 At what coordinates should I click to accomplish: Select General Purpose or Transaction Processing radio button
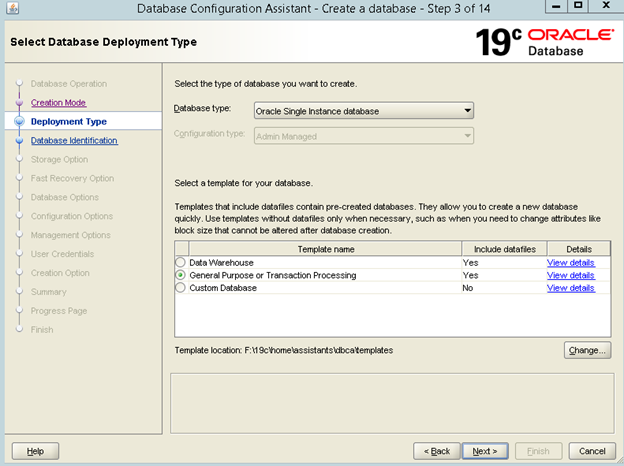(180, 275)
